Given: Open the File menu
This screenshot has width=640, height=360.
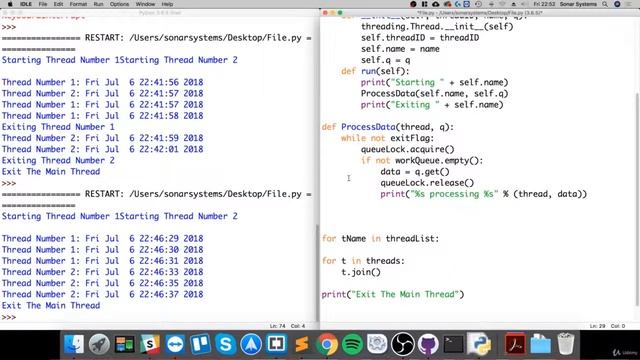Looking at the screenshot, I should tap(43, 4).
